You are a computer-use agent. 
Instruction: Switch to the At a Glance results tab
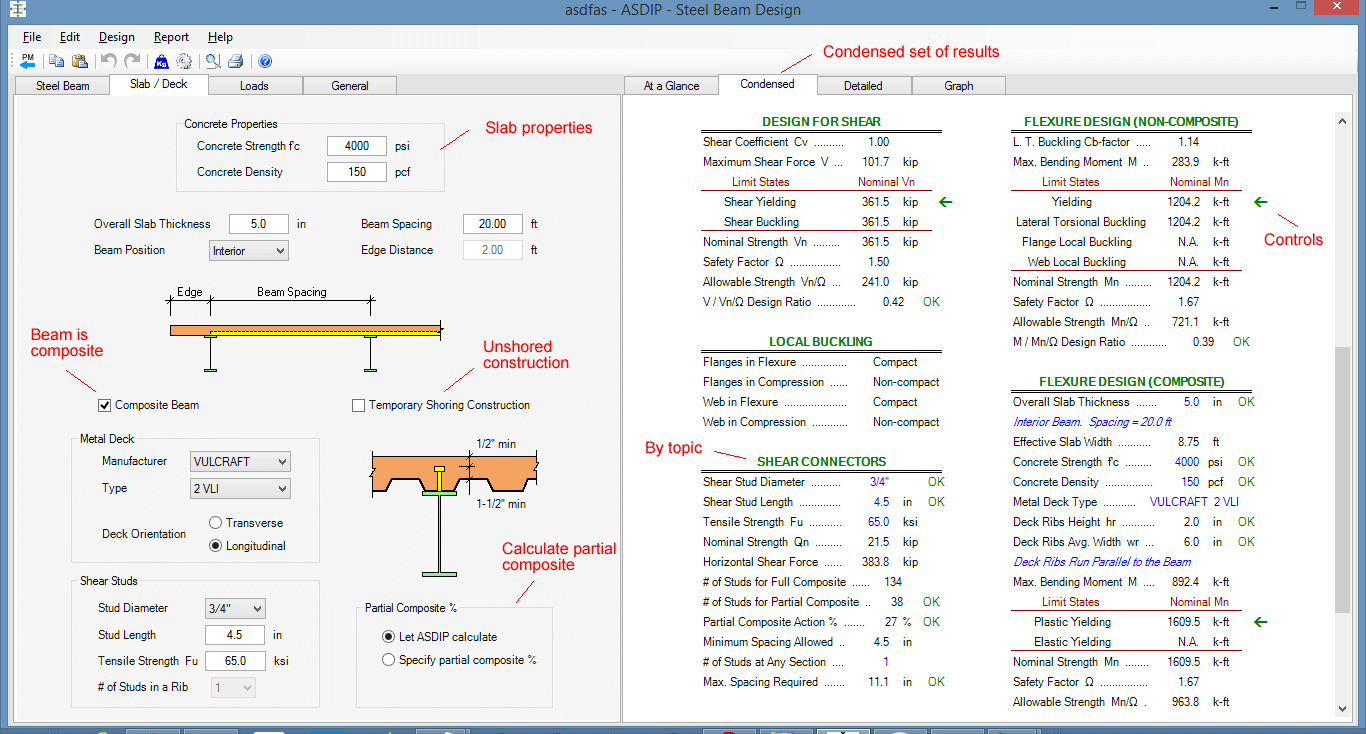coord(671,86)
